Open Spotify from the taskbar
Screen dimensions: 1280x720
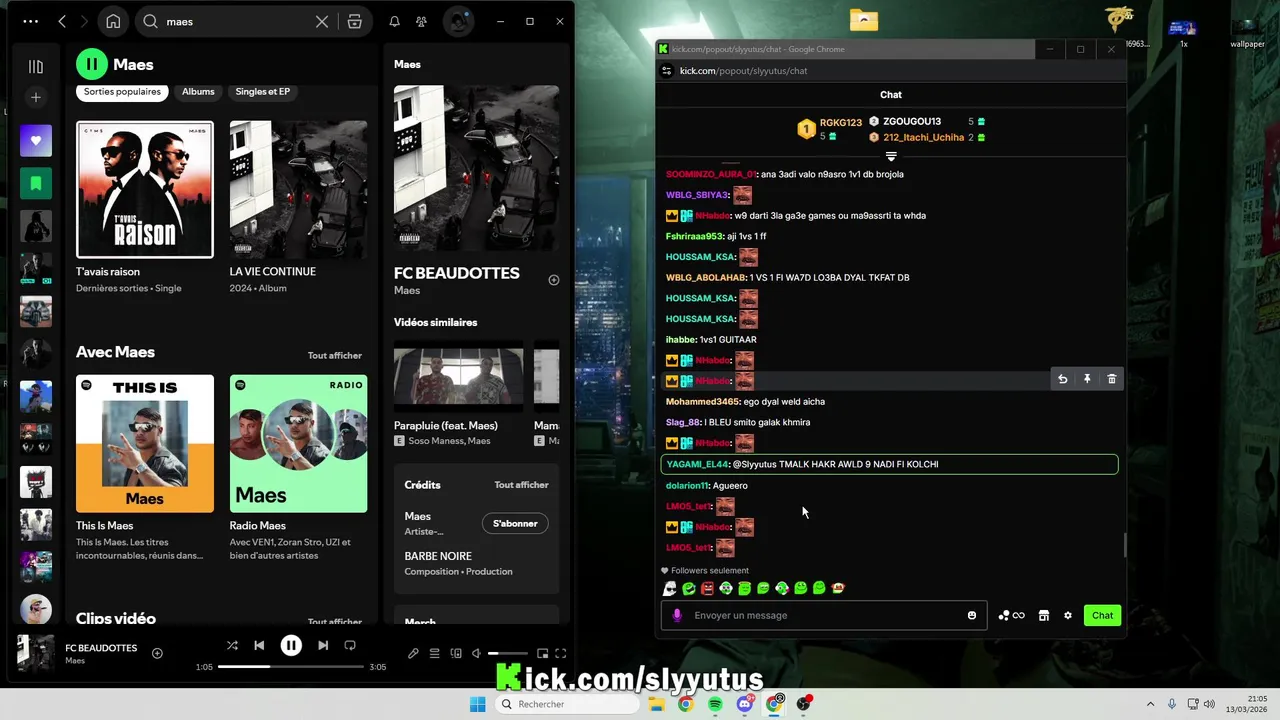click(716, 704)
